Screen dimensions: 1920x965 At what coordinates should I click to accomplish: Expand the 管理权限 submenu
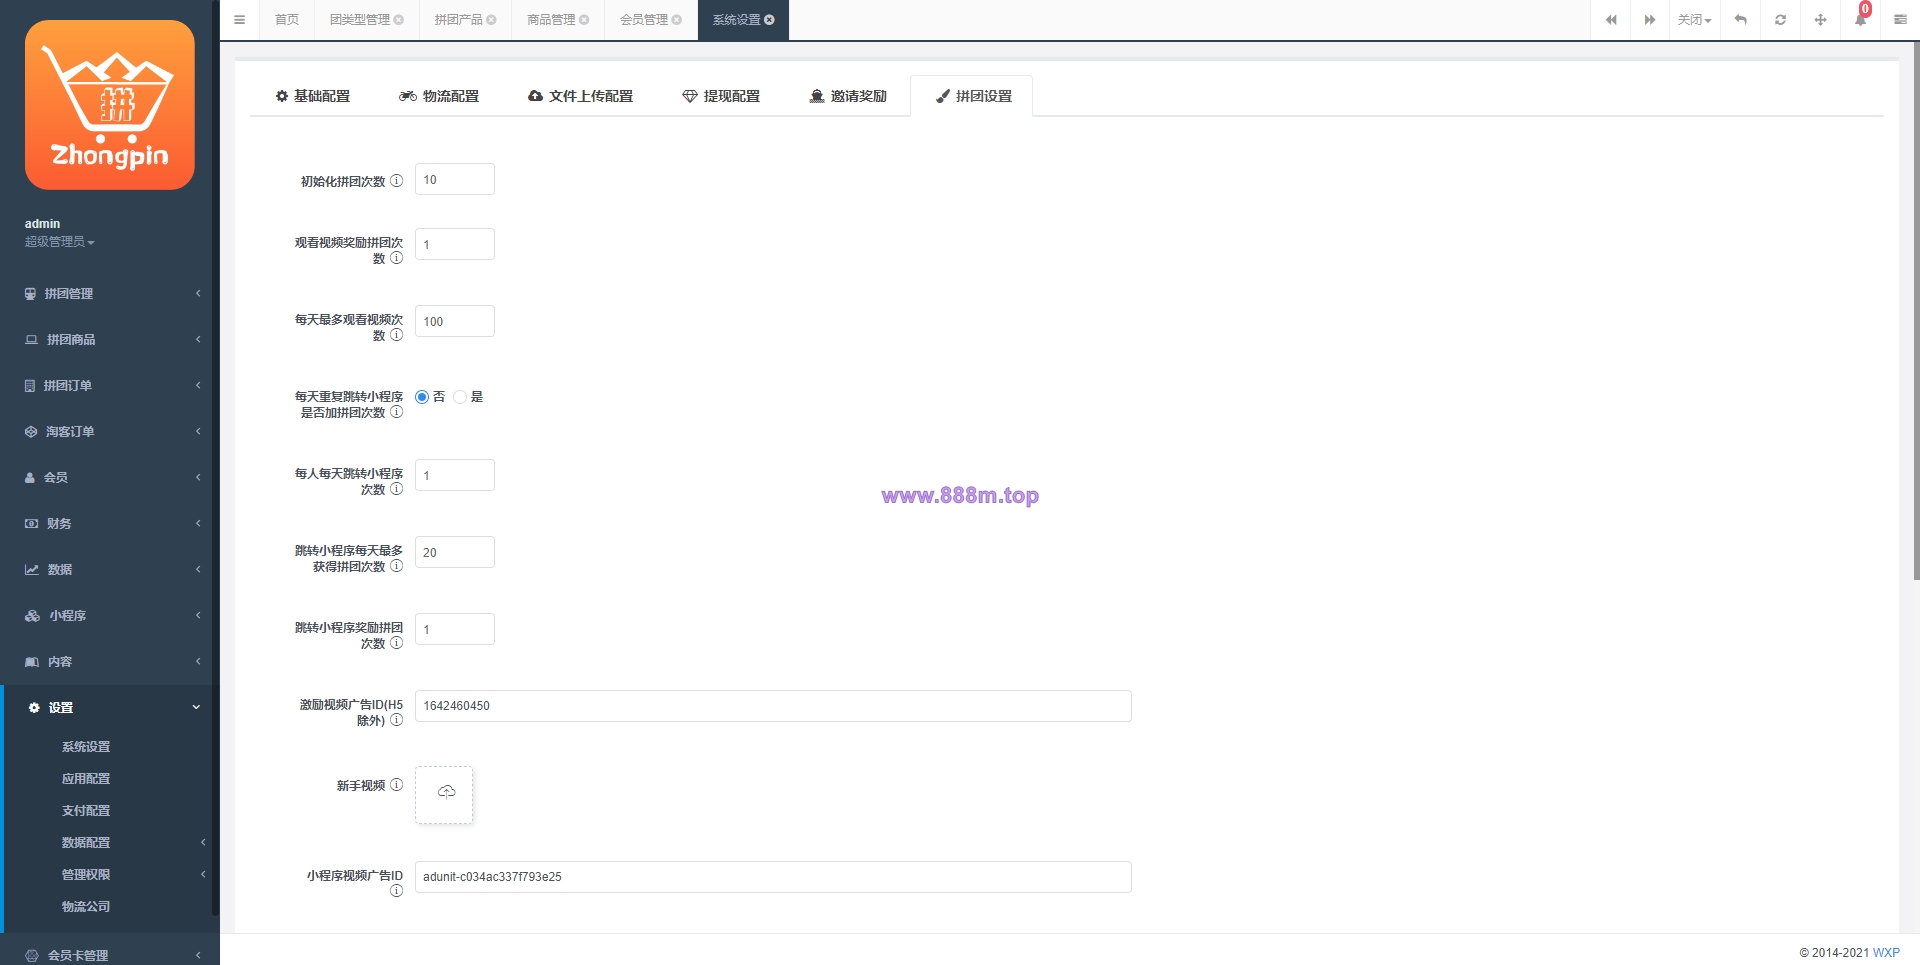pos(110,875)
